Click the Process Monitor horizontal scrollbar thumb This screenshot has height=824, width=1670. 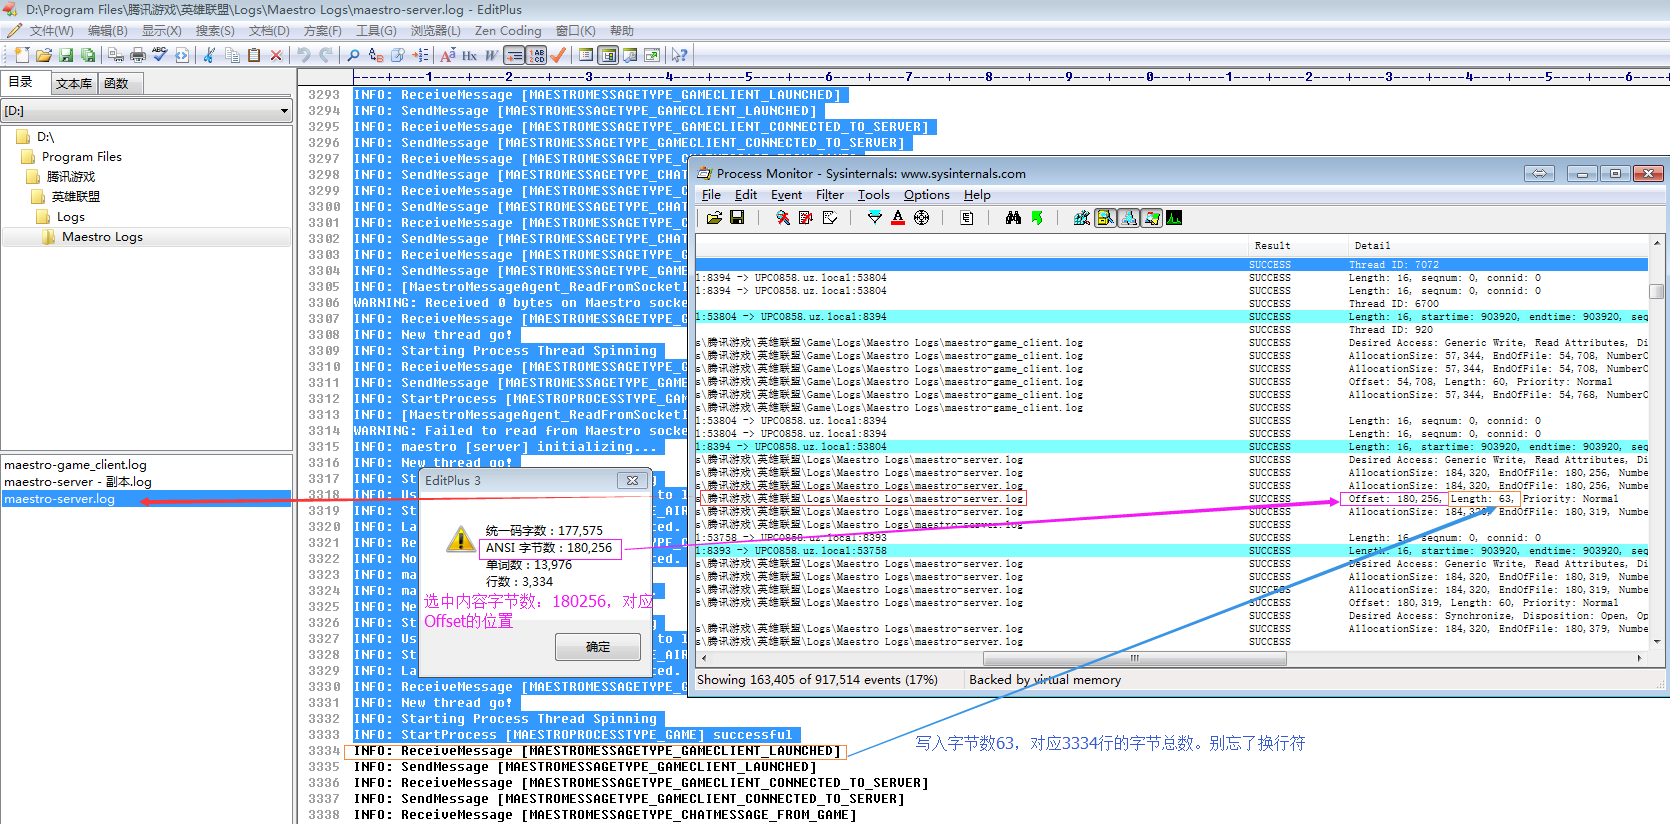pos(1135,658)
